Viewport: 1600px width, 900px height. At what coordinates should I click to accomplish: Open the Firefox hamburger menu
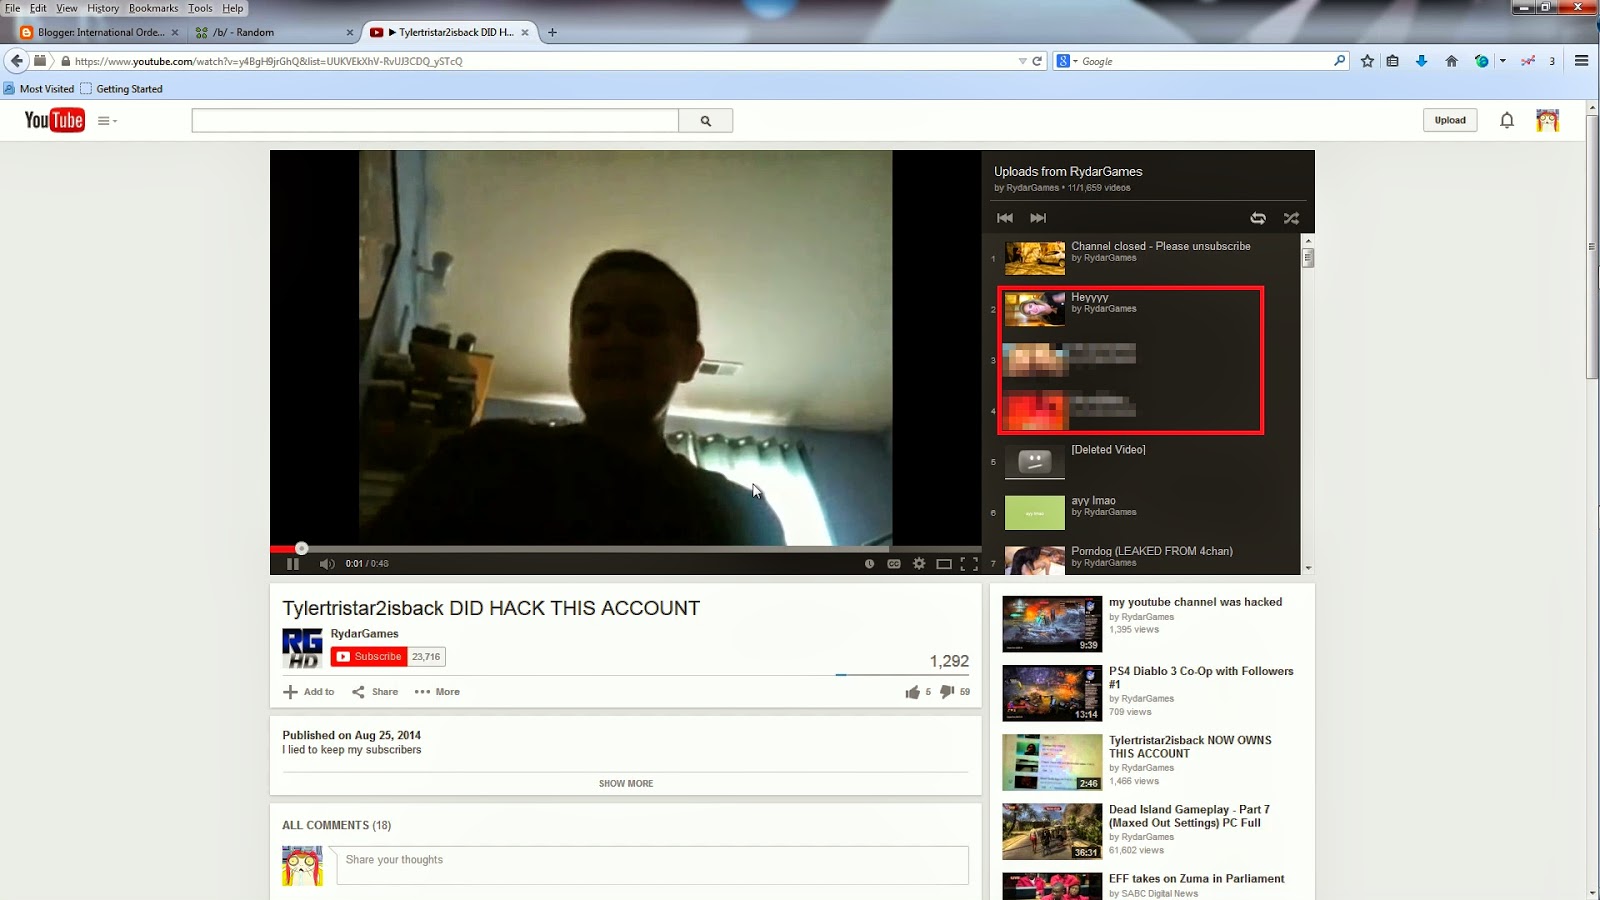(1581, 61)
